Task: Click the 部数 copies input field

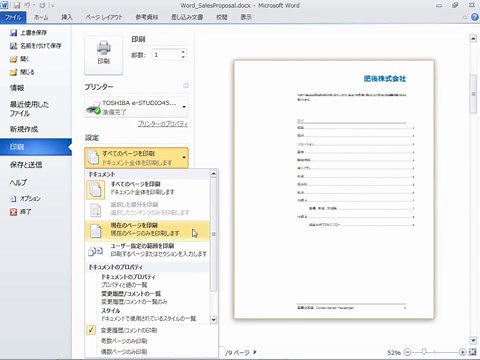Action: (166, 55)
